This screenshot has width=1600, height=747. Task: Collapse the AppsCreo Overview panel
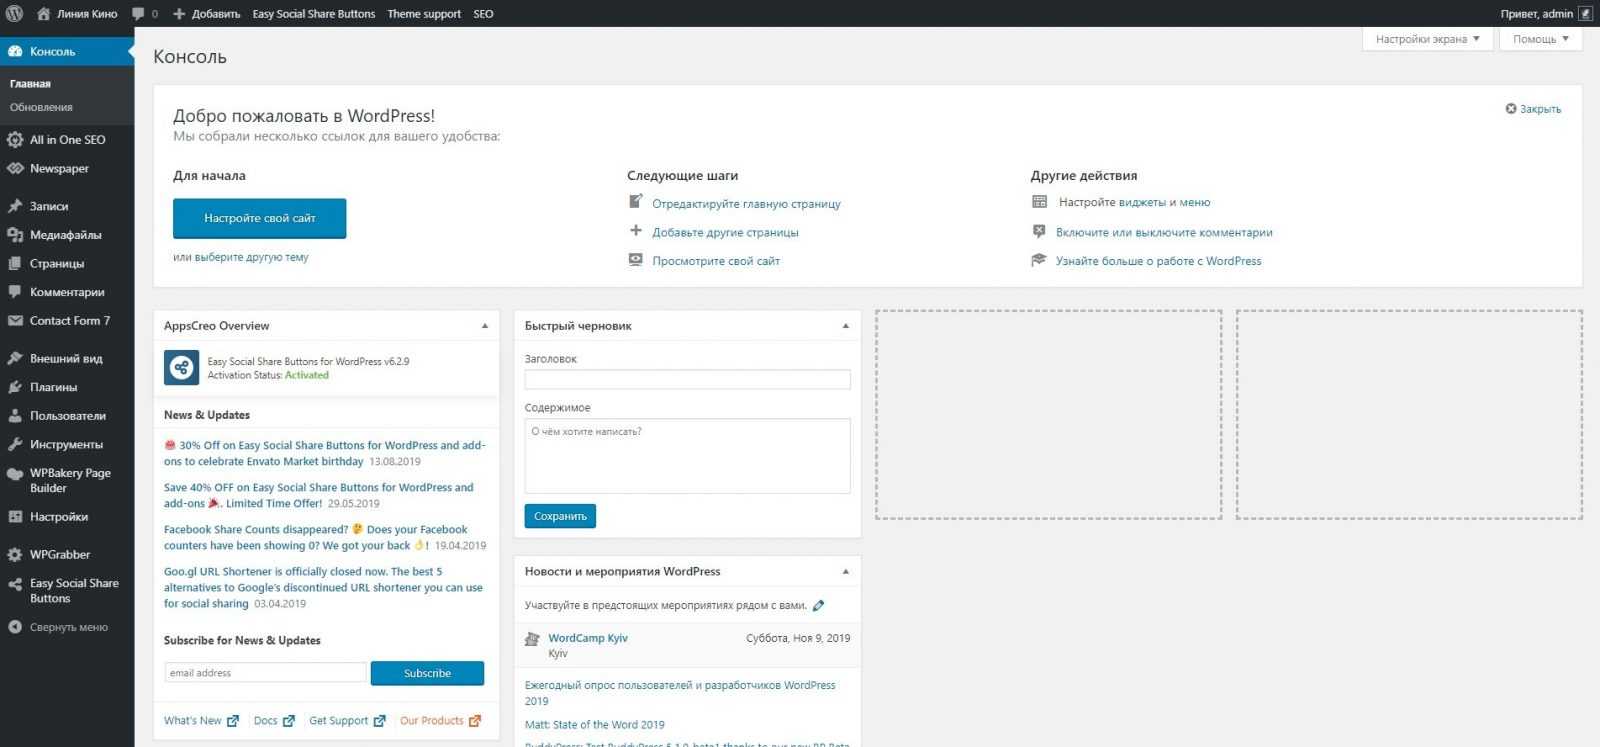(x=485, y=326)
